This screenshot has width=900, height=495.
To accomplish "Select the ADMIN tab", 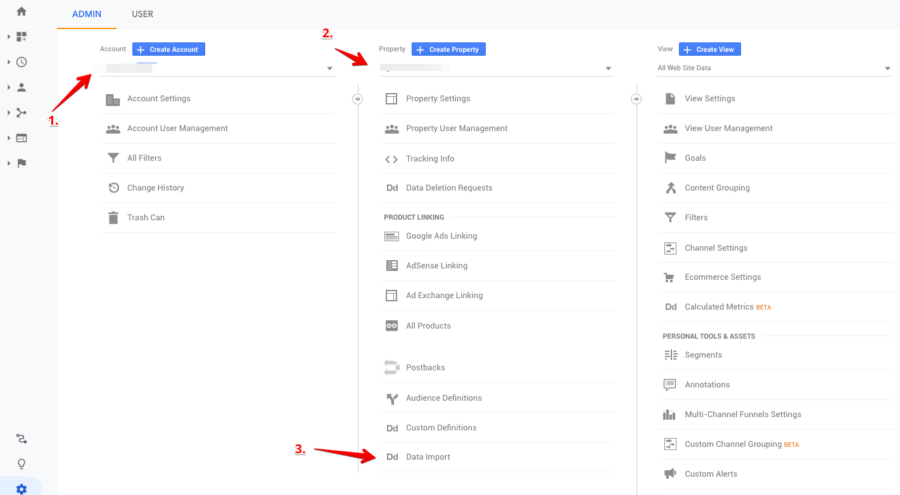I will pos(87,14).
